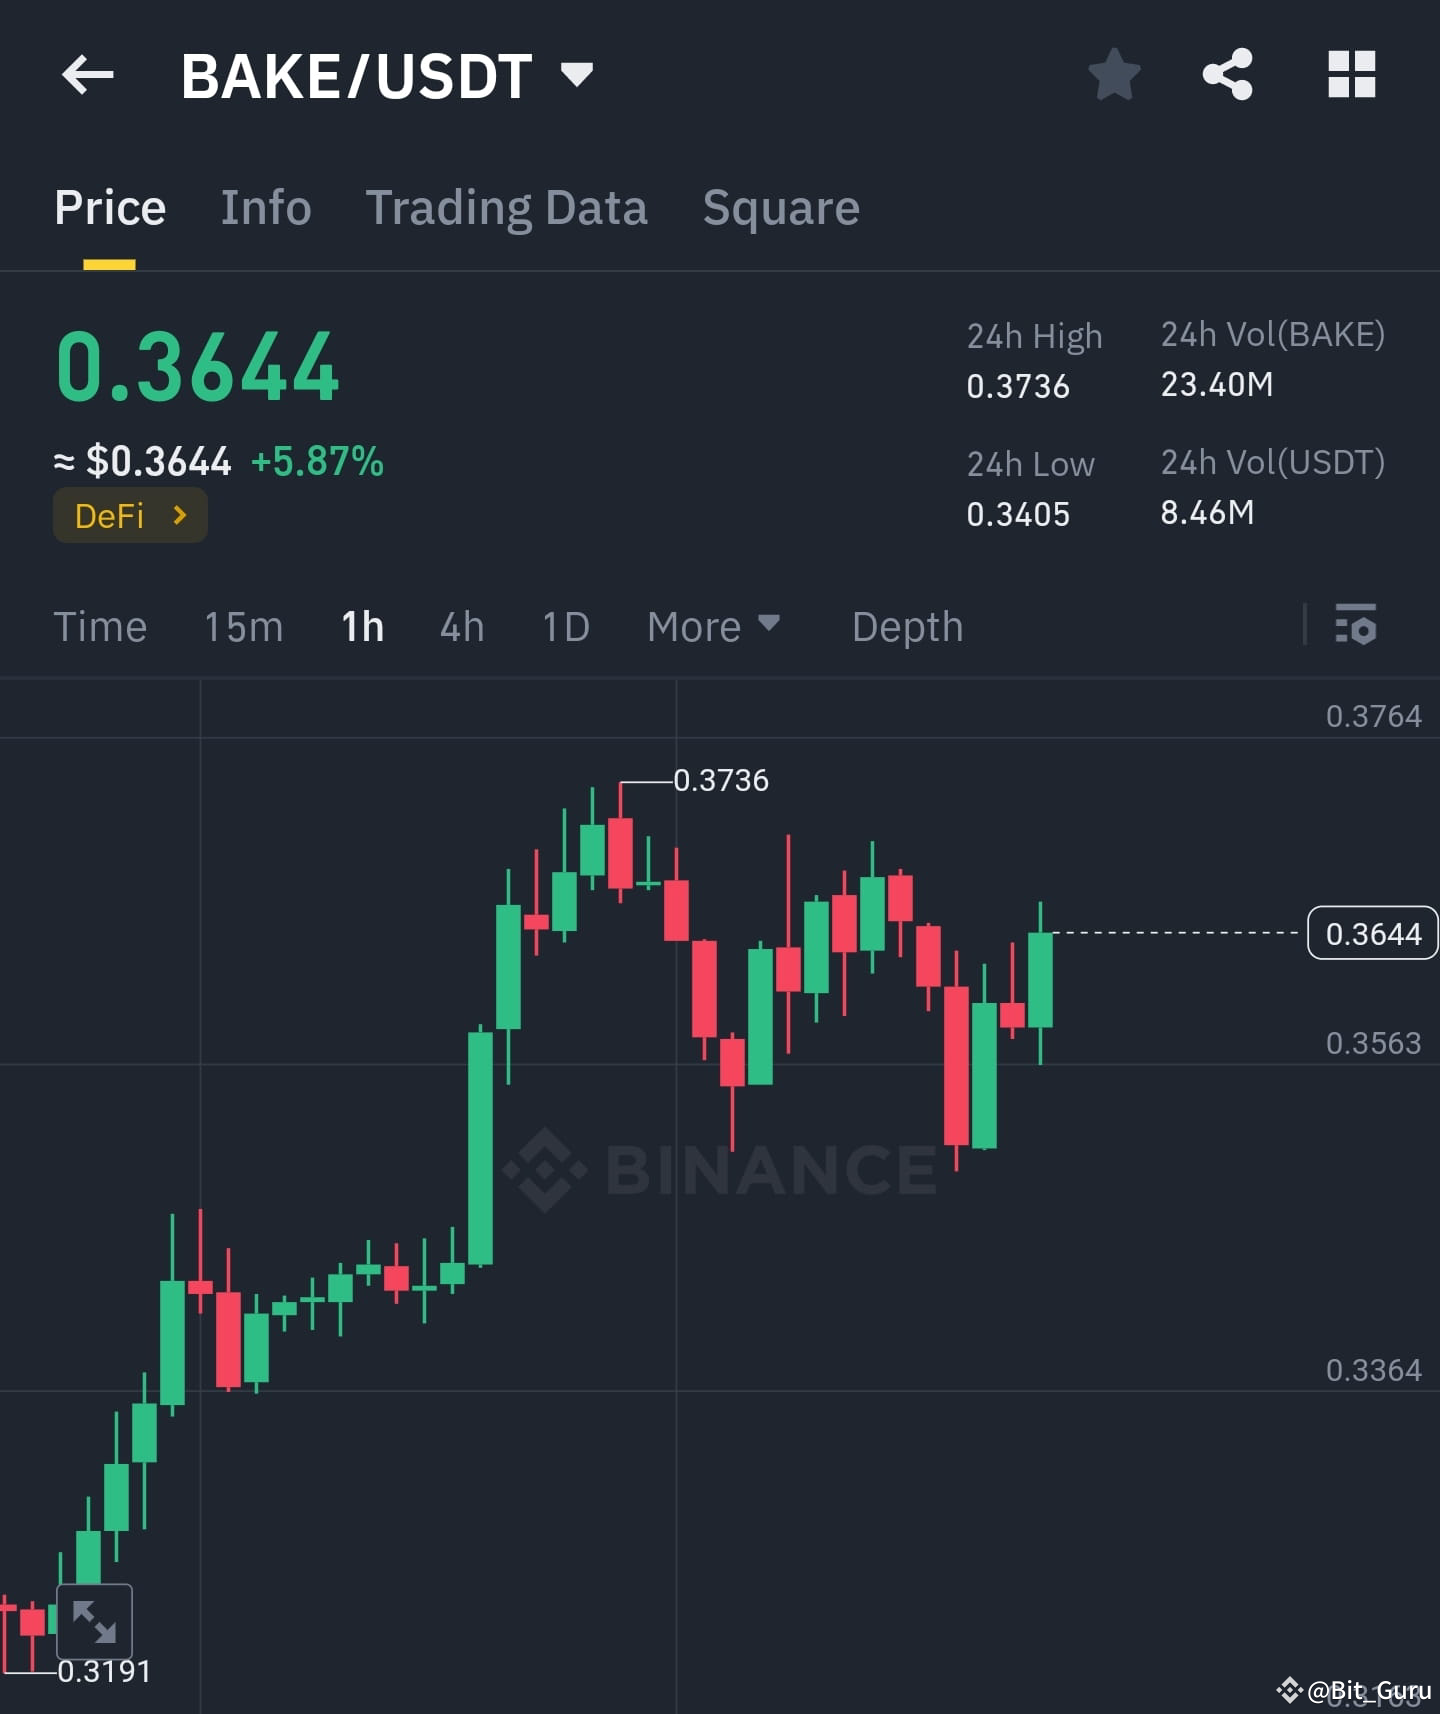Open the Square tab

pyautogui.click(x=781, y=207)
